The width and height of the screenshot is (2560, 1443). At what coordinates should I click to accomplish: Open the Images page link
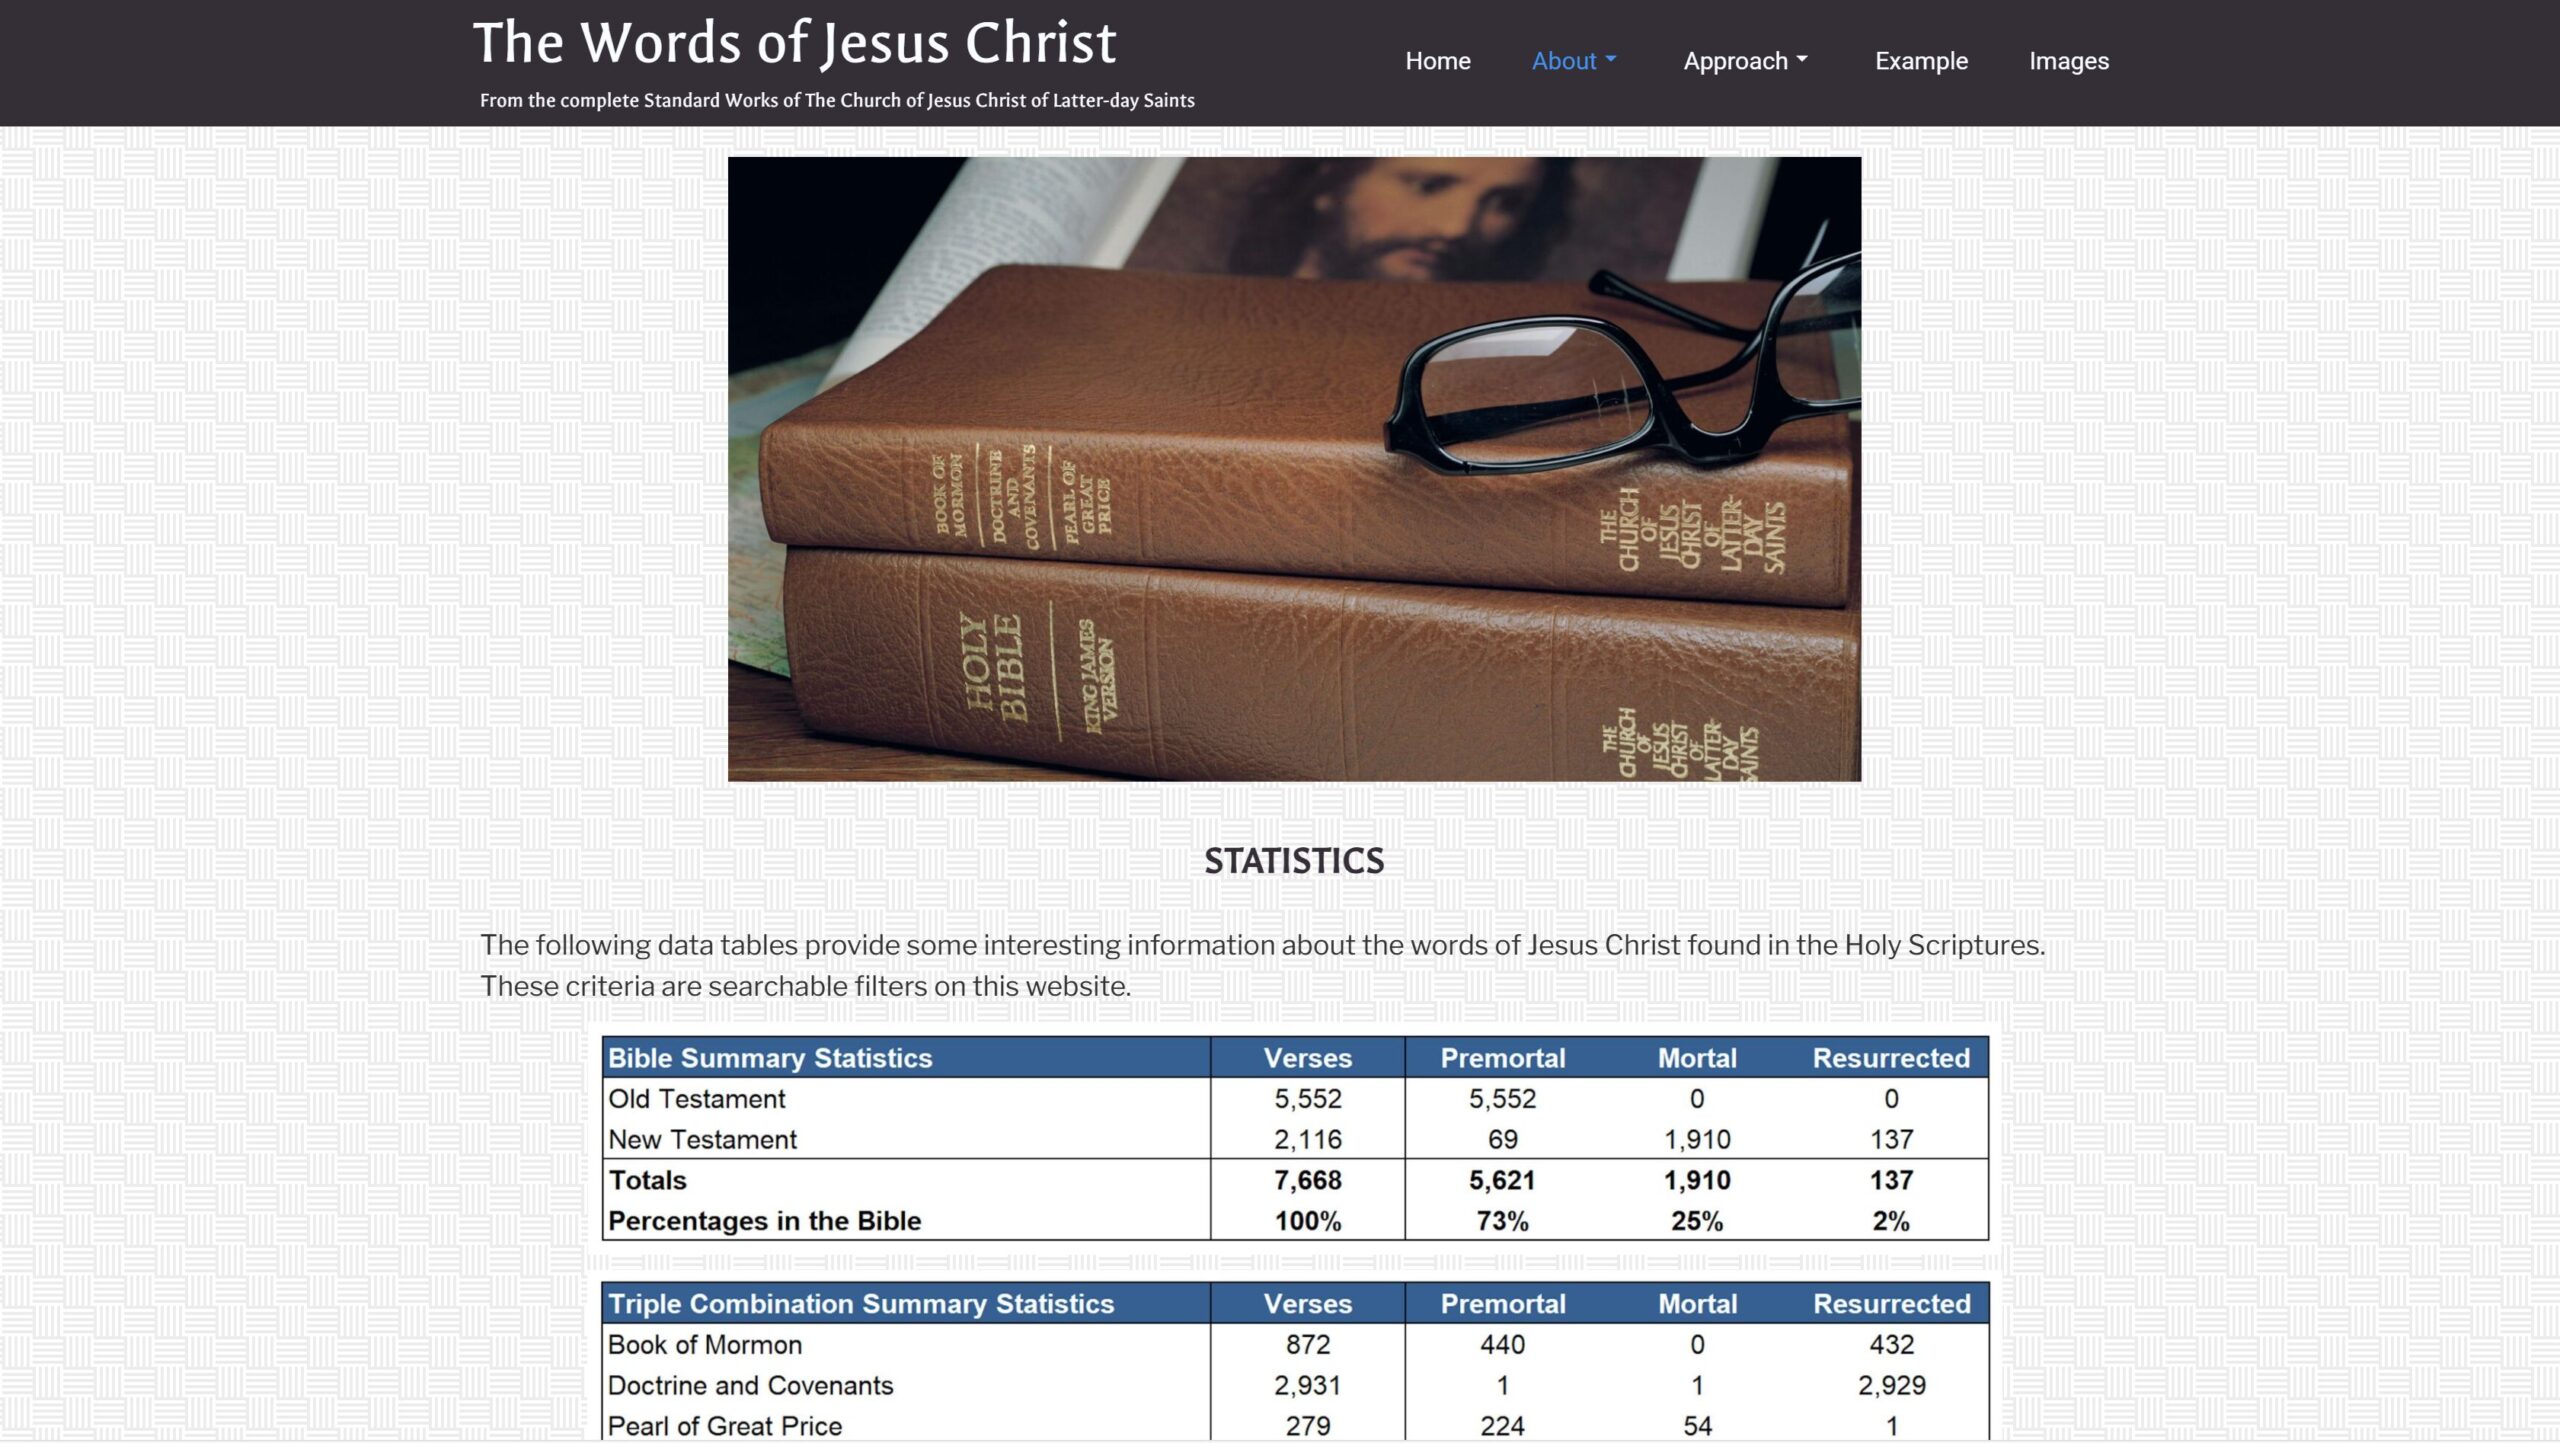2068,61
